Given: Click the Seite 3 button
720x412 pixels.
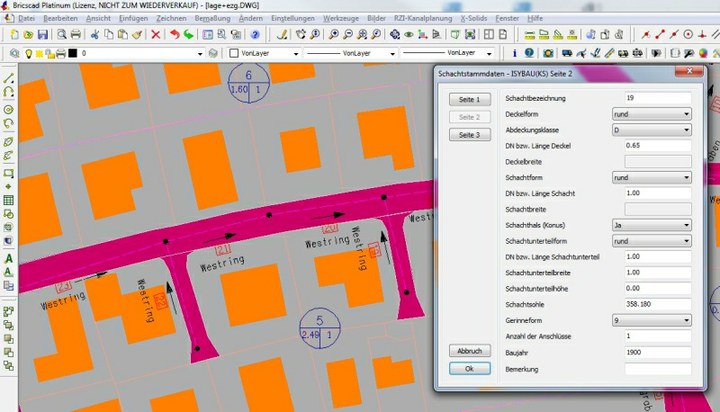Looking at the screenshot, I should tap(469, 134).
